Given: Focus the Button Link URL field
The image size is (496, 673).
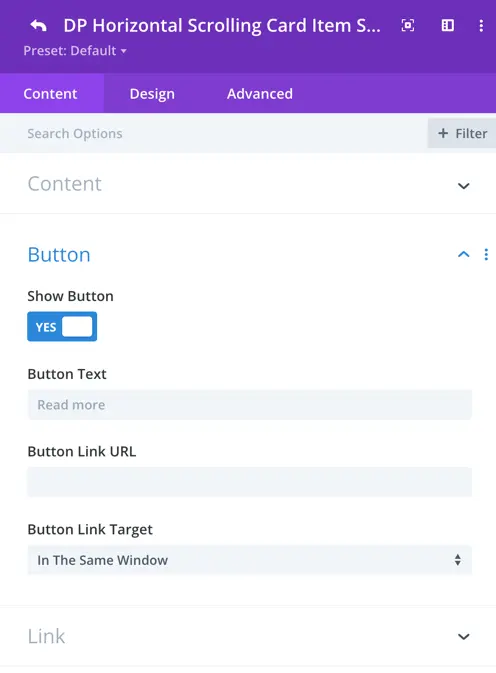Looking at the screenshot, I should (250, 482).
